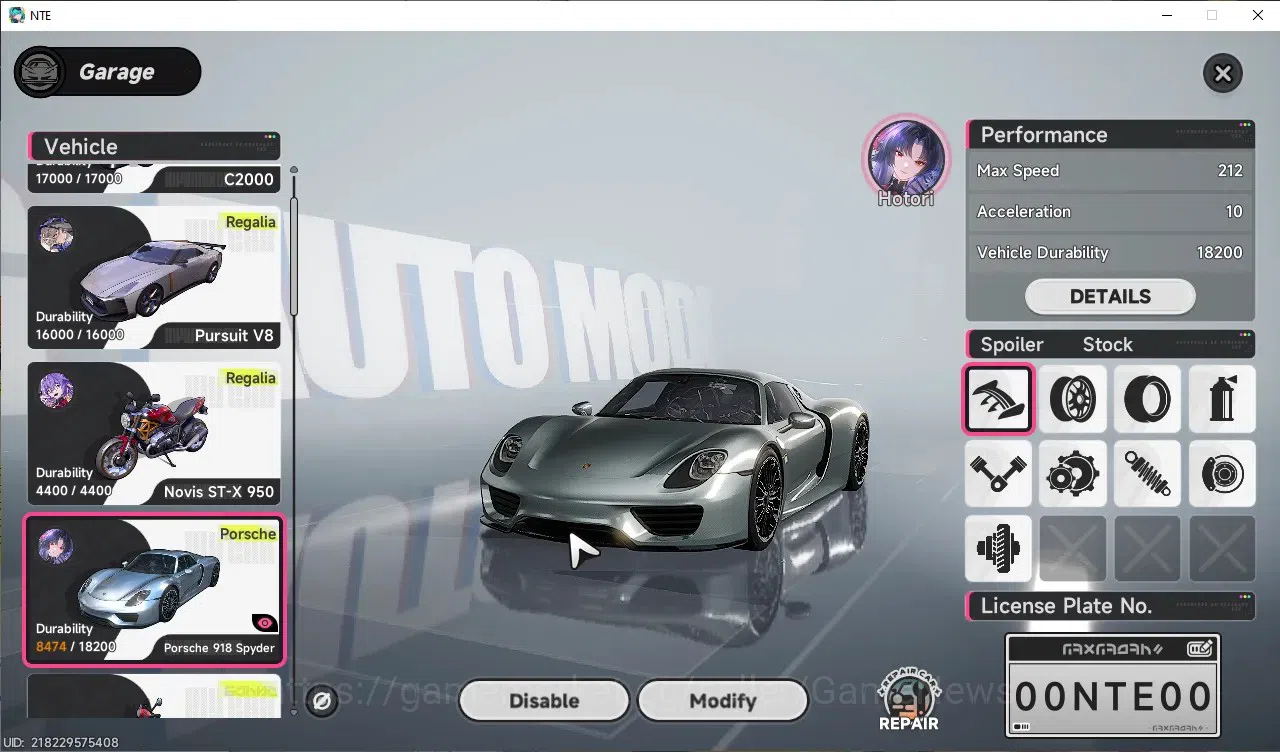Open the wheel rim modification slot
This screenshot has height=752, width=1280.
click(x=1073, y=398)
